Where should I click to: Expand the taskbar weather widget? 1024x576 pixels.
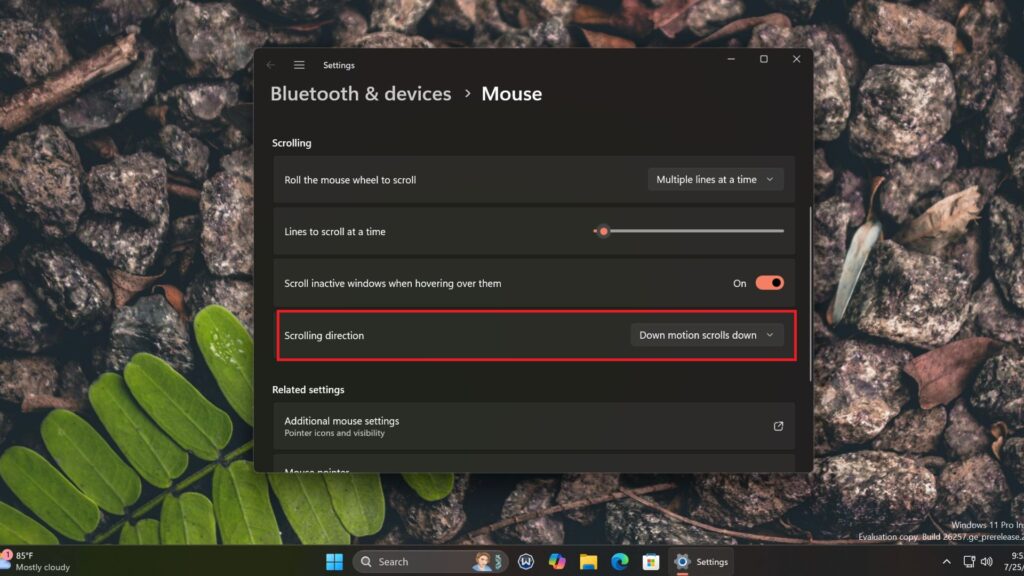(35, 561)
